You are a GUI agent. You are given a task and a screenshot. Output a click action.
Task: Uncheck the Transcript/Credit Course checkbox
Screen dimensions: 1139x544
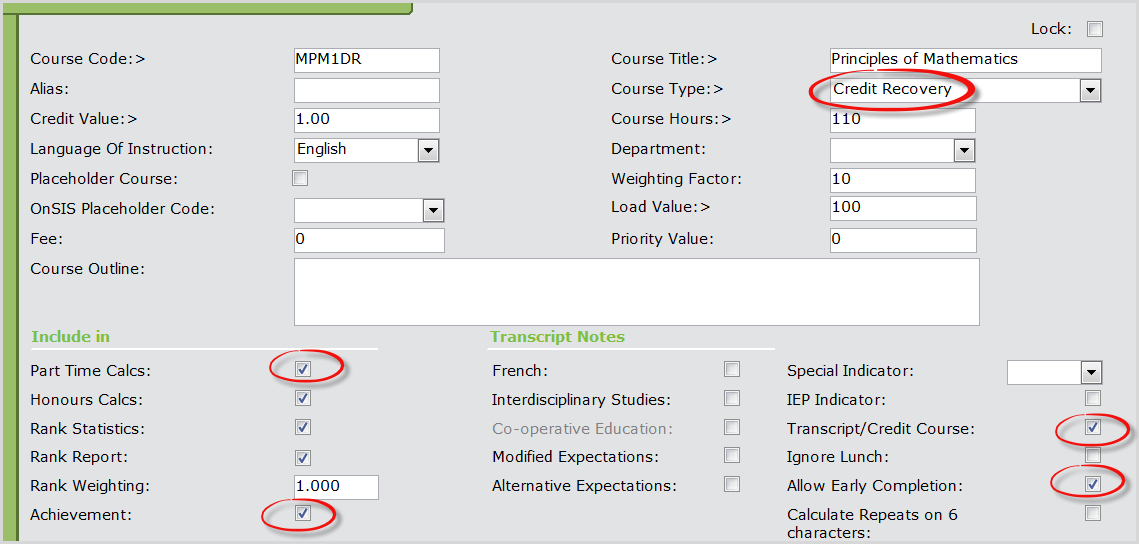[x=1093, y=428]
